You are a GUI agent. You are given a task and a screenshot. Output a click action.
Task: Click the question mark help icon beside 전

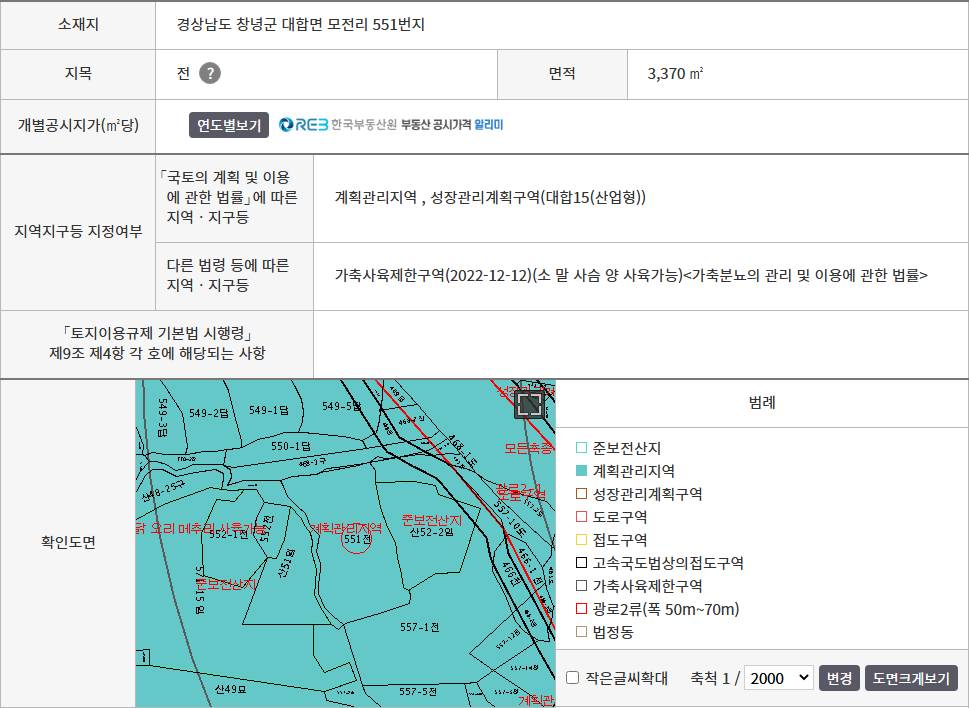pyautogui.click(x=209, y=73)
